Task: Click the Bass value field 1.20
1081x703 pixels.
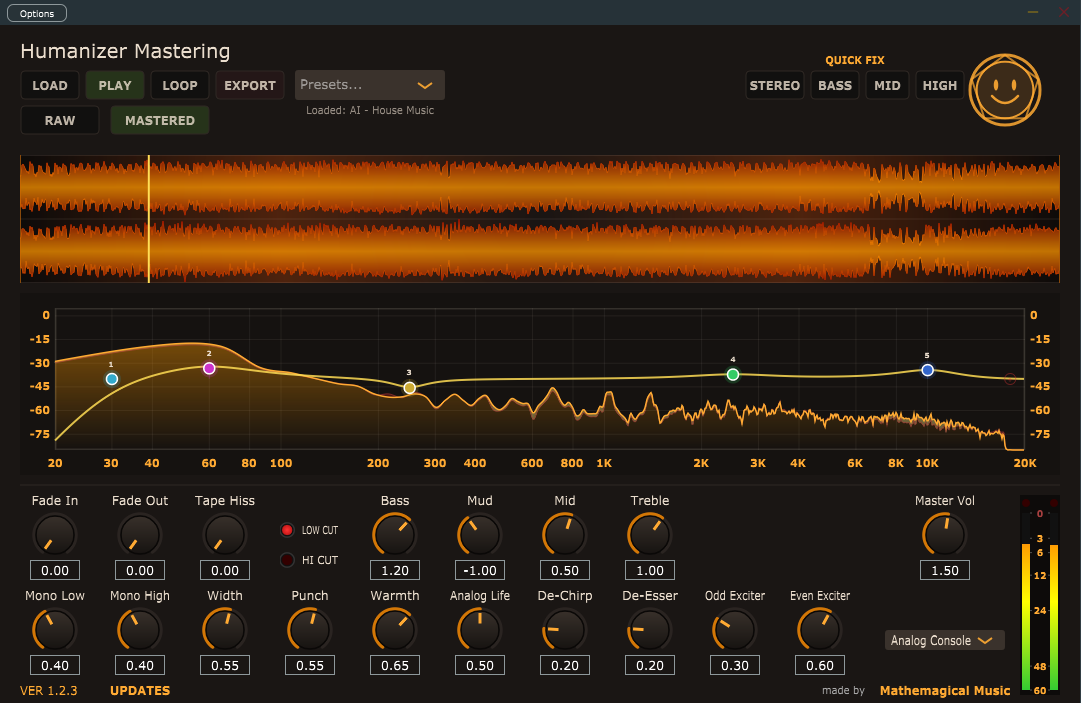Action: pos(395,570)
